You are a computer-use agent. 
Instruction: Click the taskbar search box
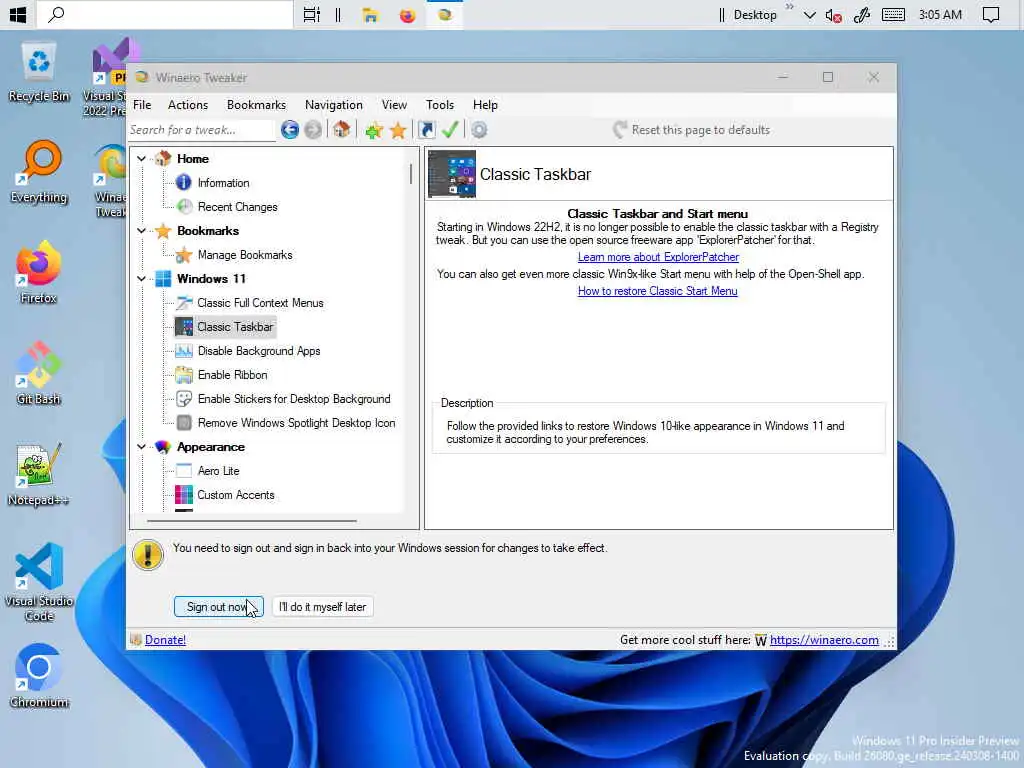tap(165, 14)
